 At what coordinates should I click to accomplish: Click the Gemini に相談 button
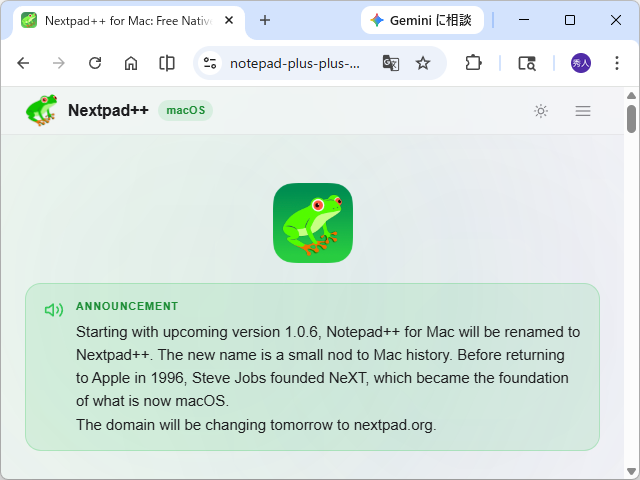pos(422,20)
